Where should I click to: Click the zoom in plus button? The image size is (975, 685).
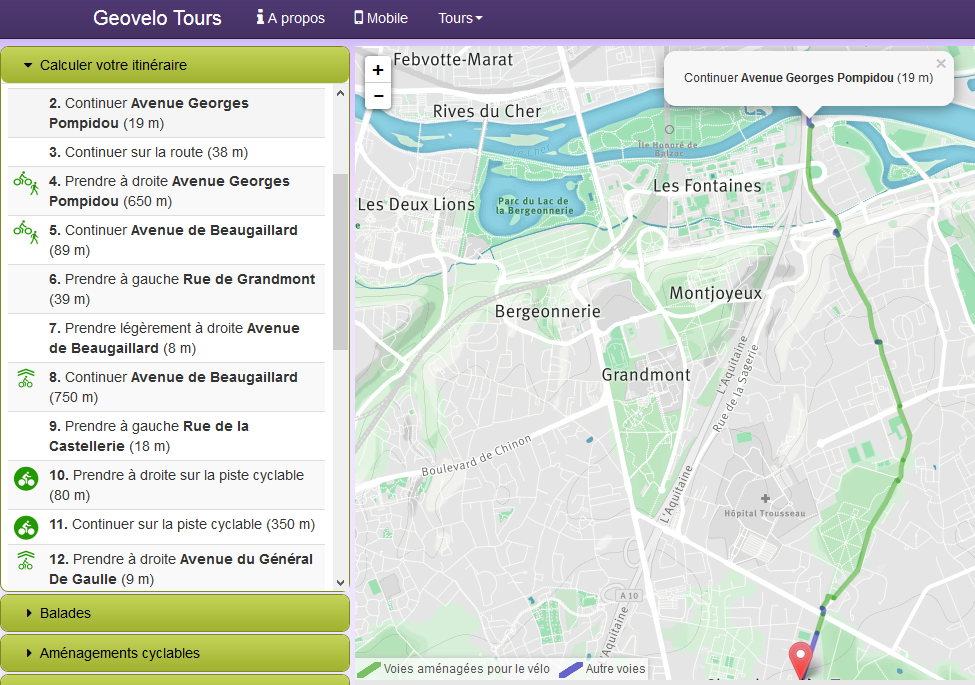378,70
